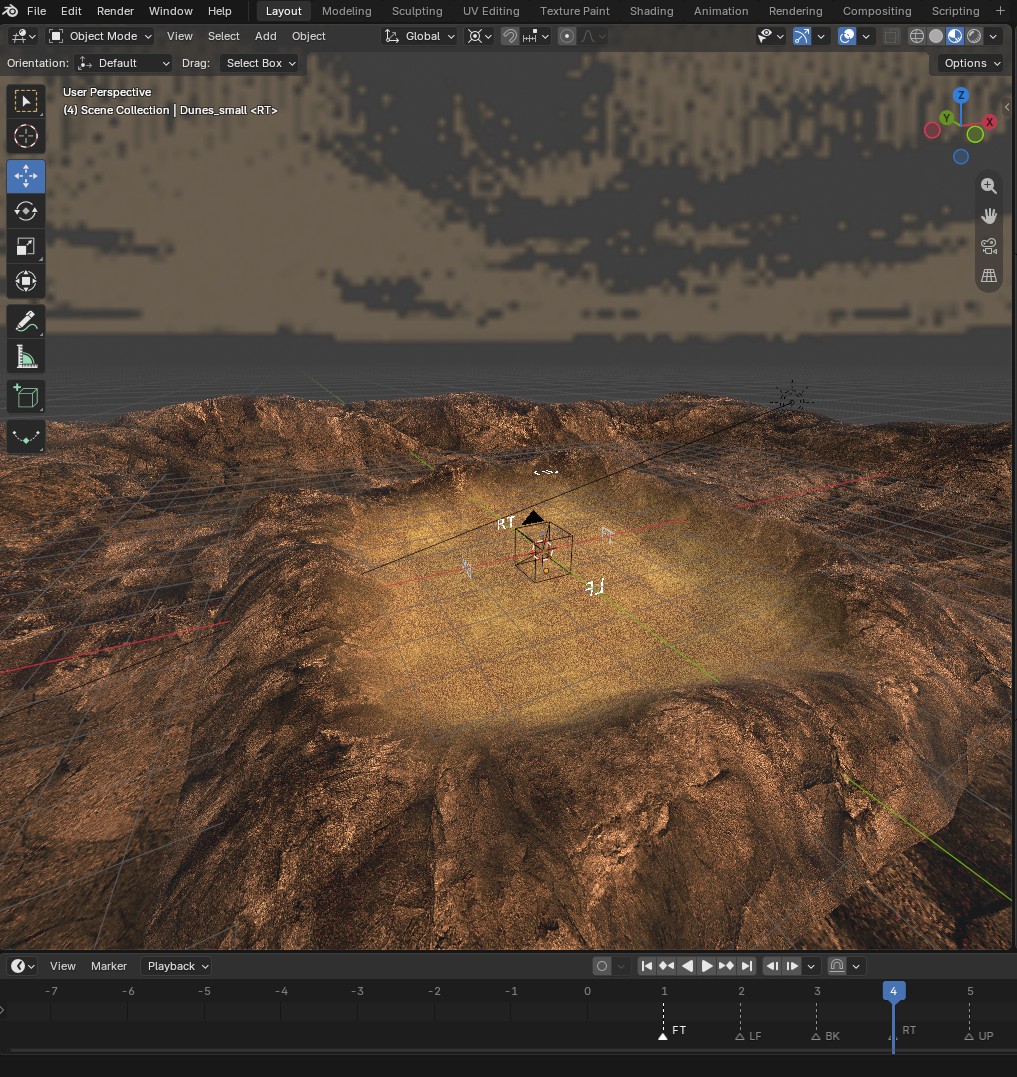Expand the Options dropdown
Screen dimensions: 1017x1077
[x=972, y=63]
